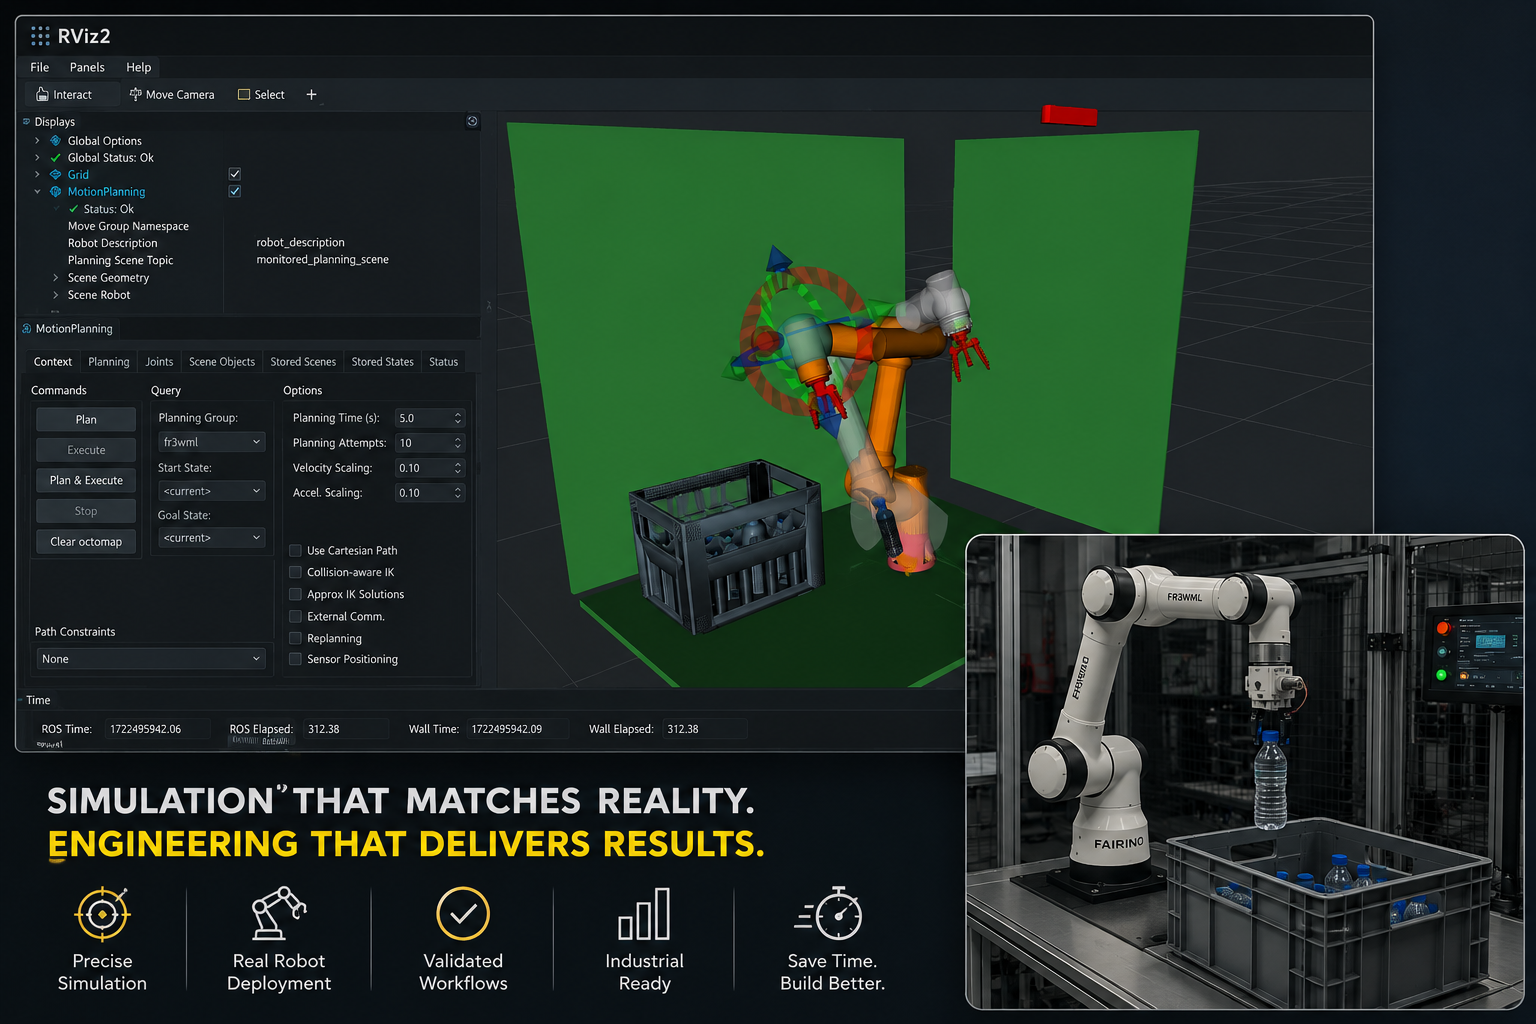Turn on Replanning checkbox
The image size is (1536, 1024).
[295, 639]
